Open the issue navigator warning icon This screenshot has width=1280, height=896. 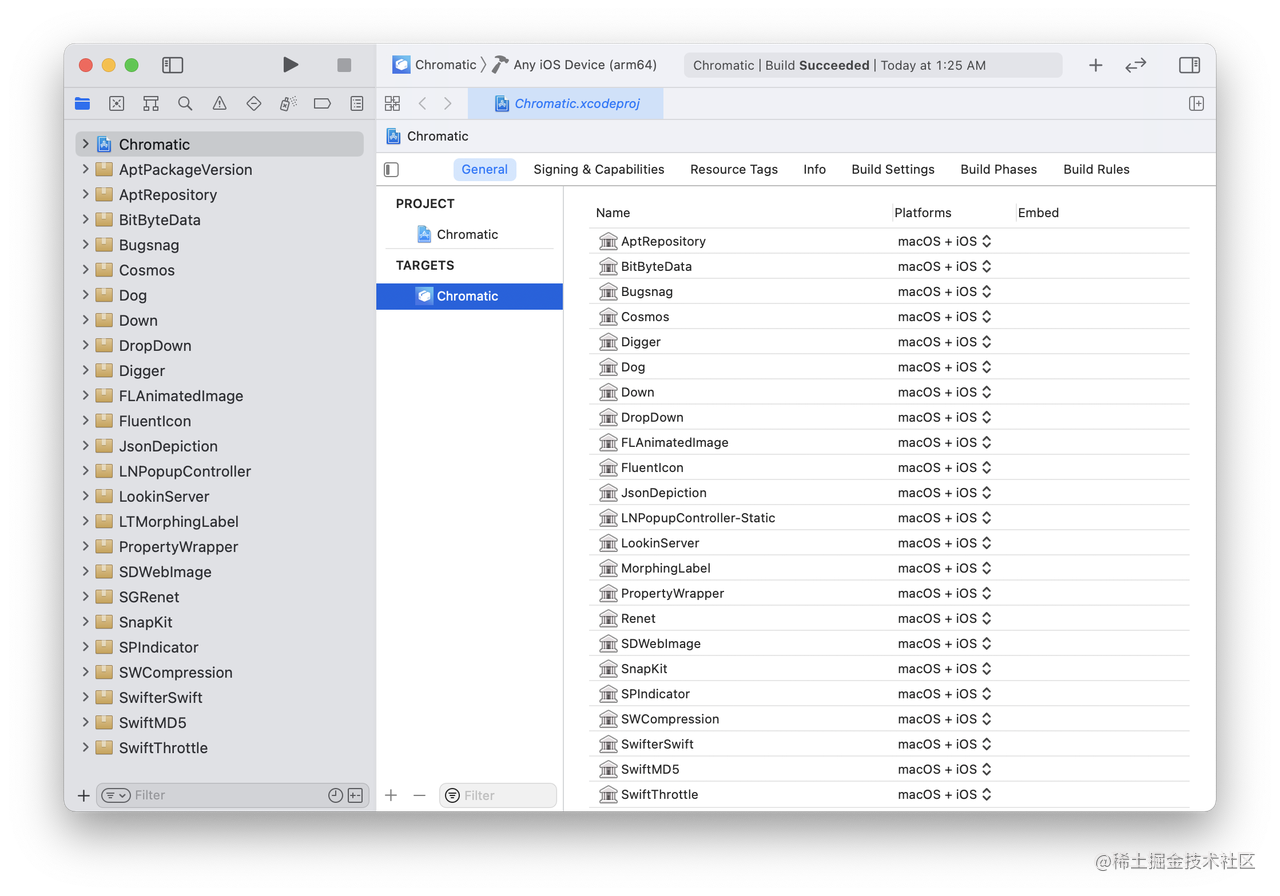pos(219,104)
